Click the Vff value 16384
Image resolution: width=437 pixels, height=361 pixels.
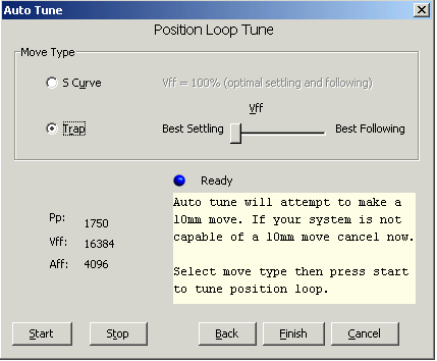pyautogui.click(x=99, y=244)
